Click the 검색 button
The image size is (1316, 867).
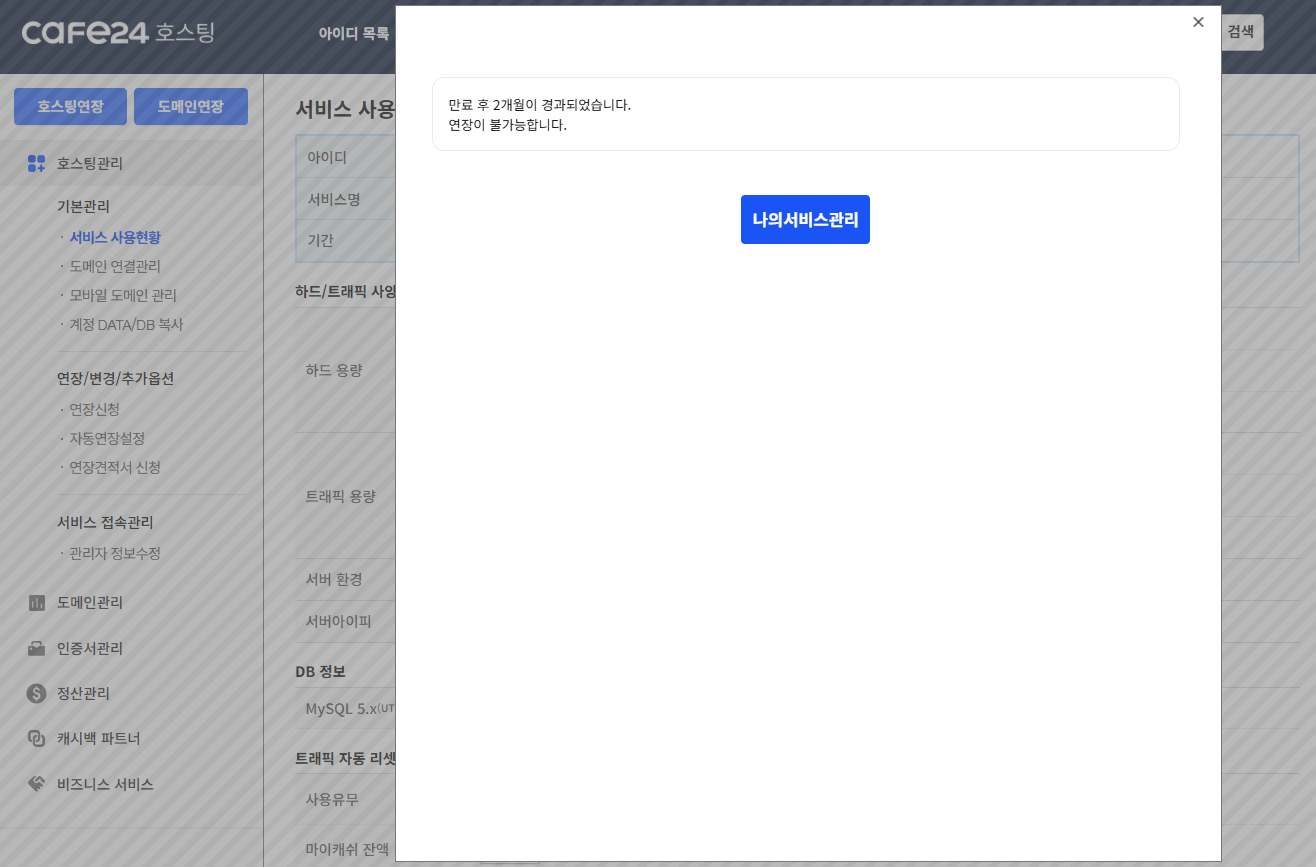1241,32
